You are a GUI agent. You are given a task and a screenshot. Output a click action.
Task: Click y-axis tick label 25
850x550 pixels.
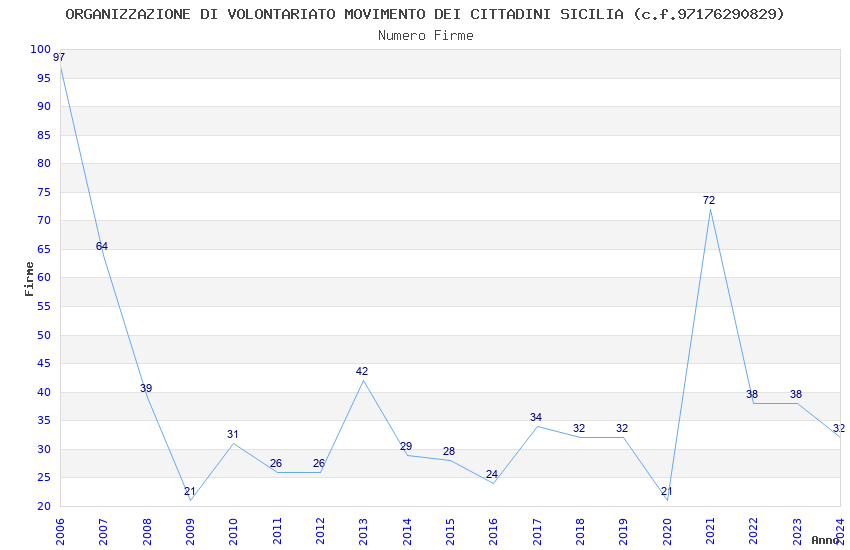tap(44, 477)
